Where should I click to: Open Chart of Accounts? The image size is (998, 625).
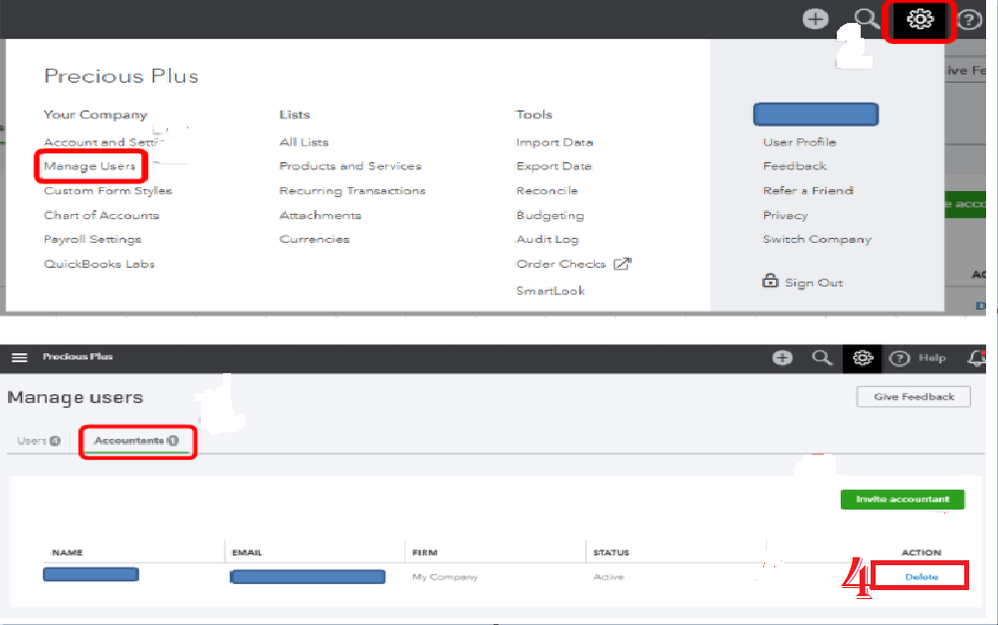[101, 215]
